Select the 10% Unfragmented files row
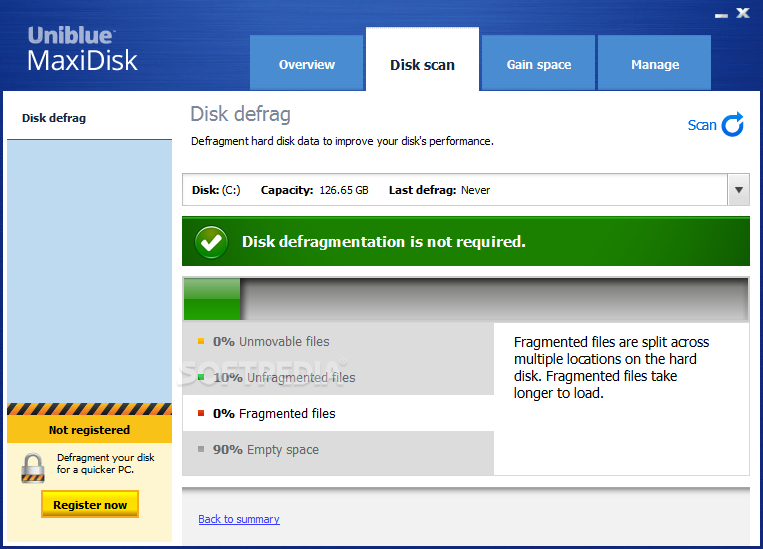 pos(338,377)
